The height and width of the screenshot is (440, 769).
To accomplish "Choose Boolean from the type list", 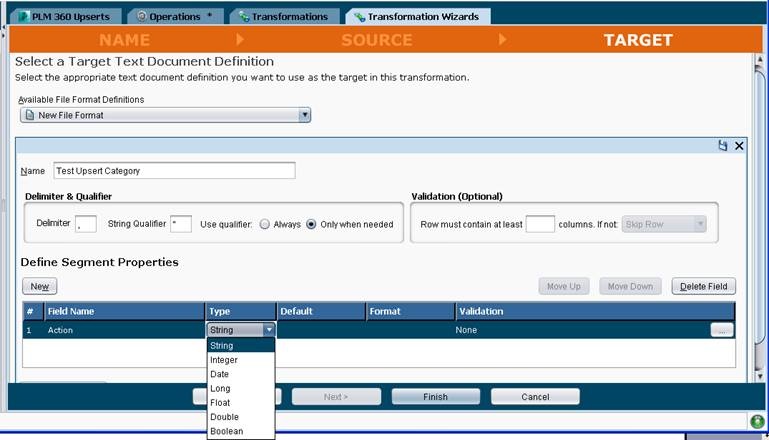I will 226,431.
